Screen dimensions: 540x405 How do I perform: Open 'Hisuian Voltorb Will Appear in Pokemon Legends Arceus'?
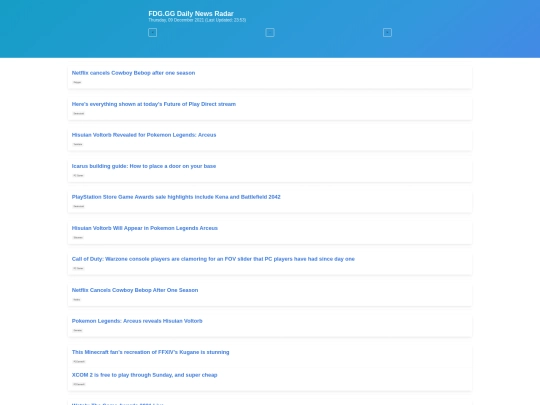(x=145, y=228)
